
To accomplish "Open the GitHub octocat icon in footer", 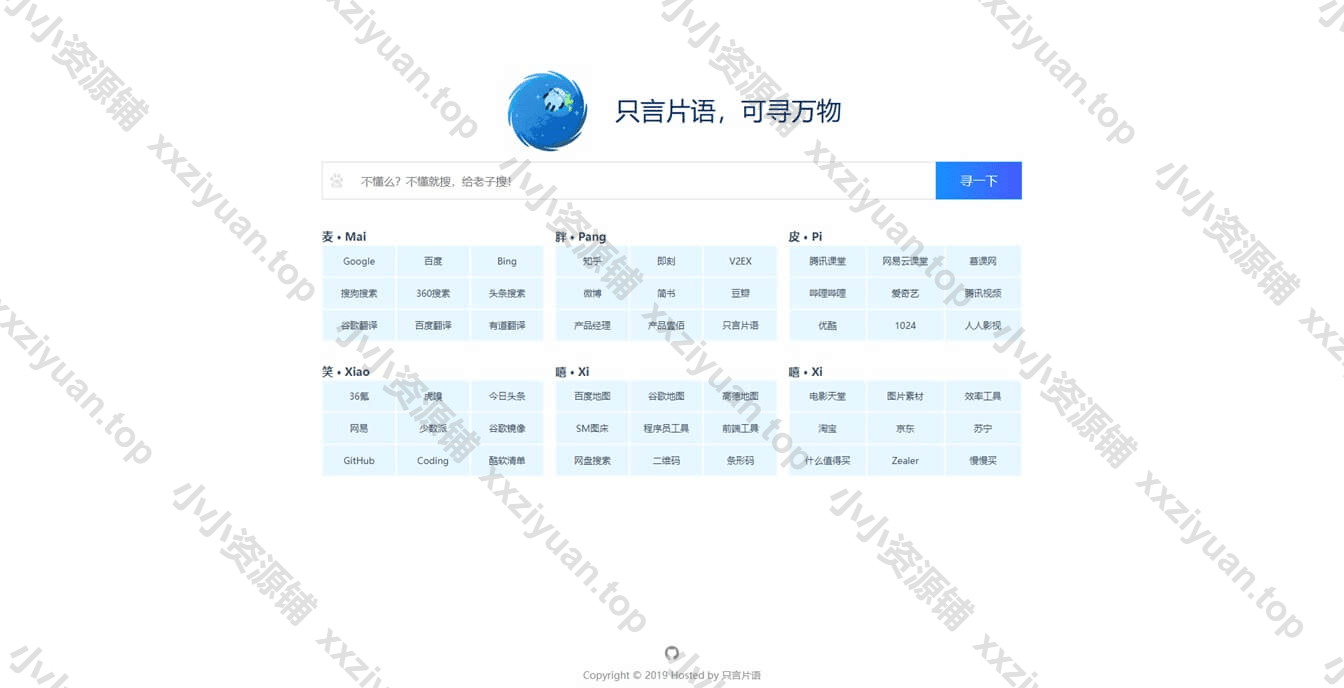I will (672, 653).
